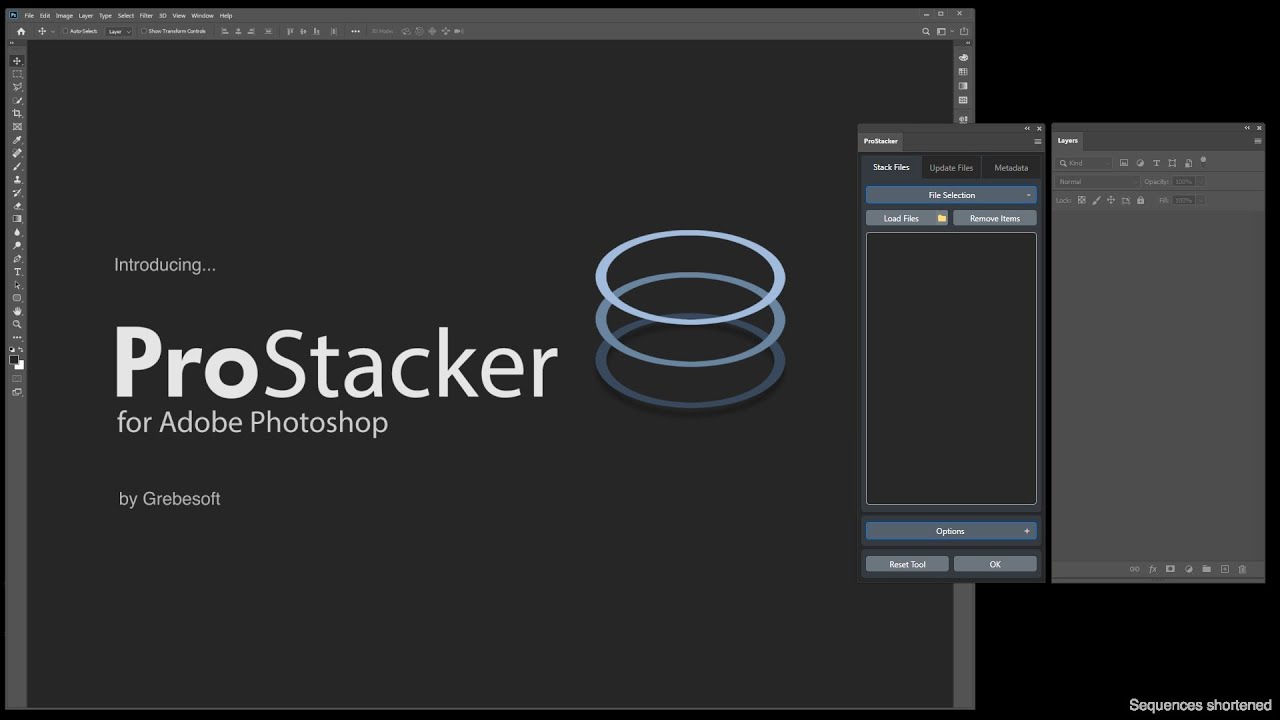1280x720 pixels.
Task: Open the File menu
Action: pos(28,16)
